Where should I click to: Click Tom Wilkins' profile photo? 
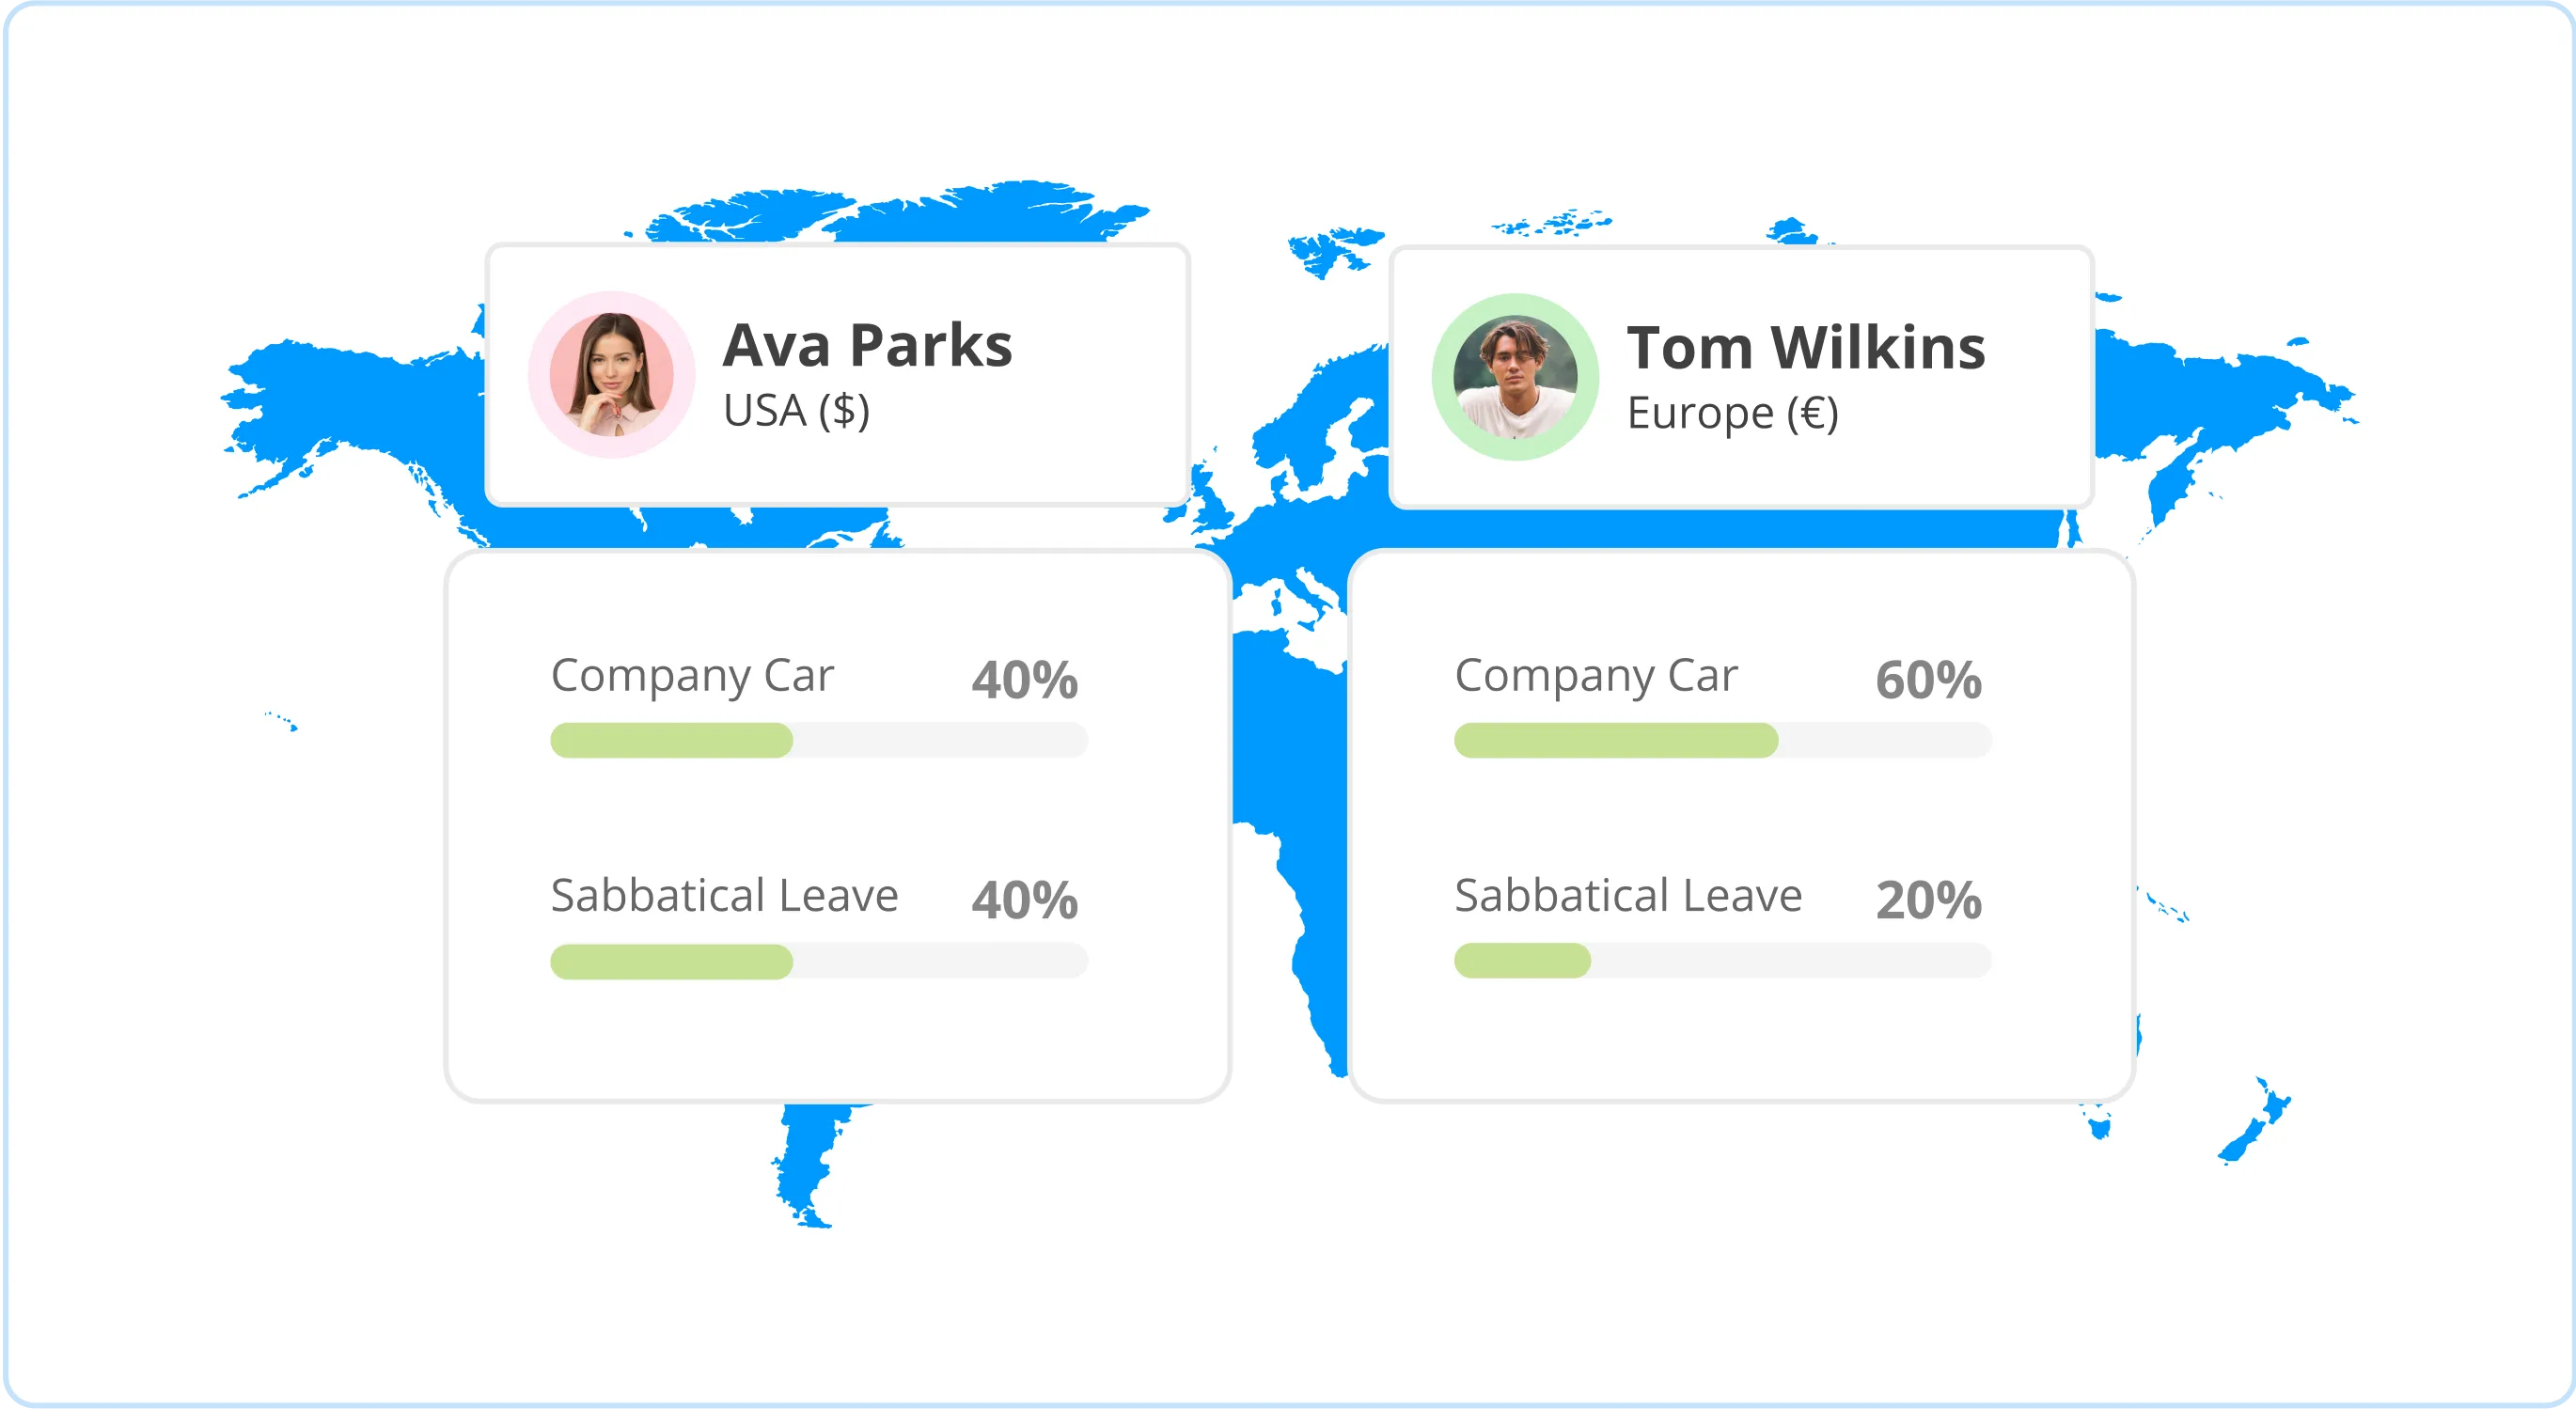coord(1515,377)
